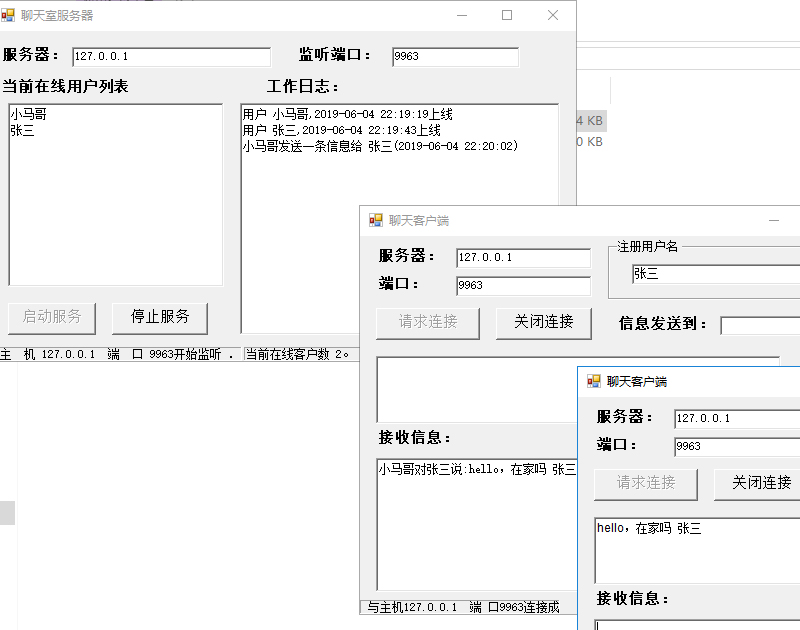Viewport: 800px width, 630px height.
Task: Click empty message box in 张三 client
Action: (477, 389)
